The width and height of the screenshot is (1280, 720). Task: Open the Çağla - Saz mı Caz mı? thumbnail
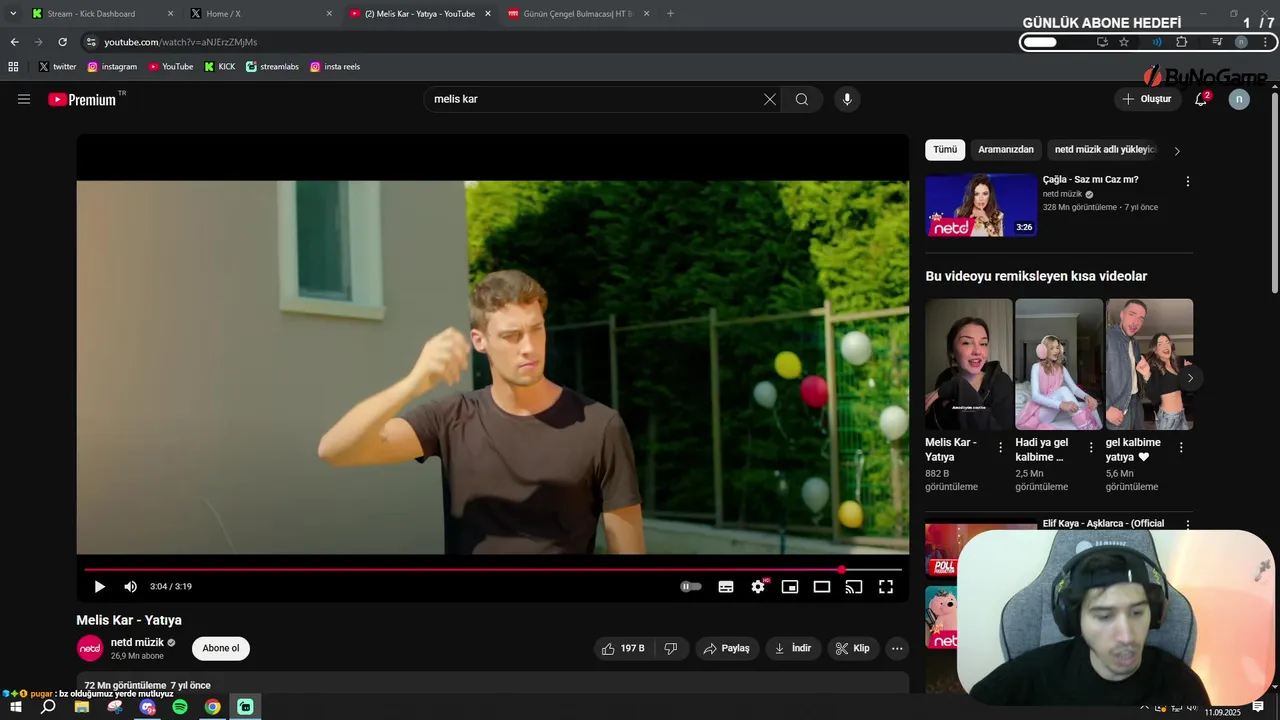[981, 205]
